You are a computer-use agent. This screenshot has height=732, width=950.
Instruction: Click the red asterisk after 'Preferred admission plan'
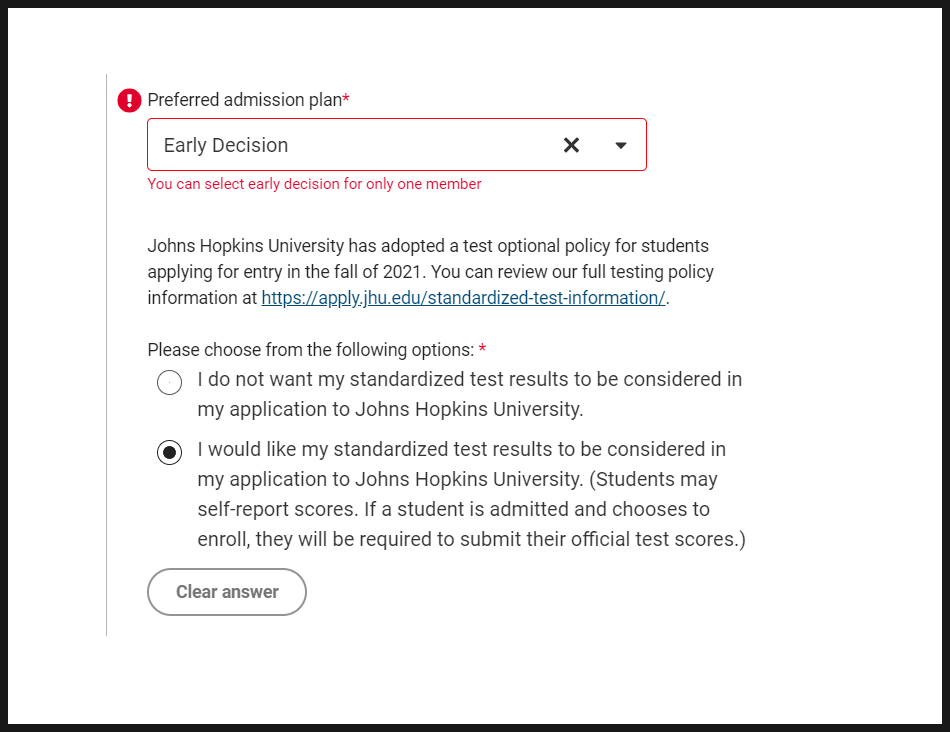(x=346, y=98)
